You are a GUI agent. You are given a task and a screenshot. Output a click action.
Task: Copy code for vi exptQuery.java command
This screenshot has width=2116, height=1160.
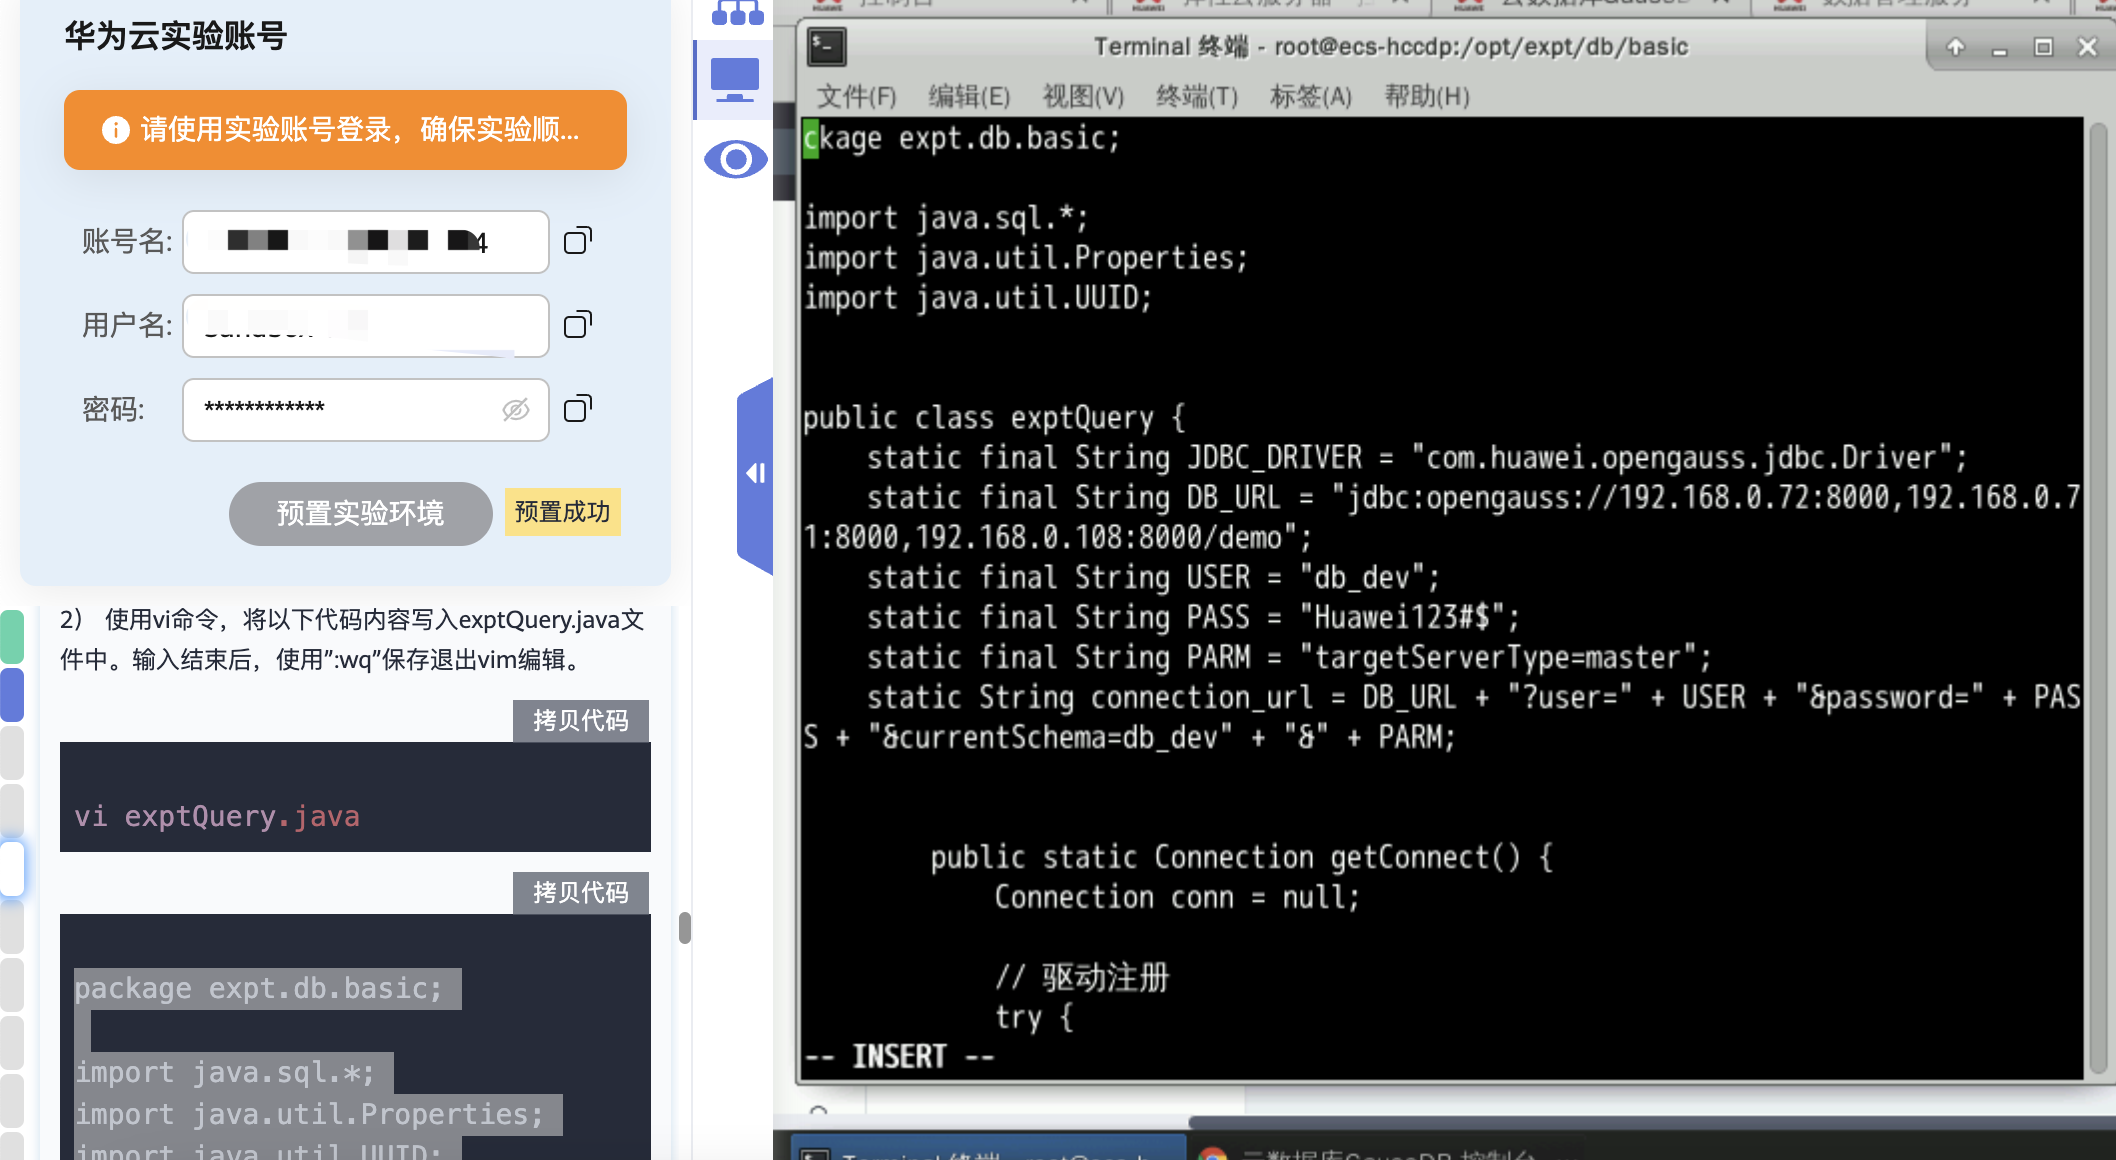pos(580,721)
